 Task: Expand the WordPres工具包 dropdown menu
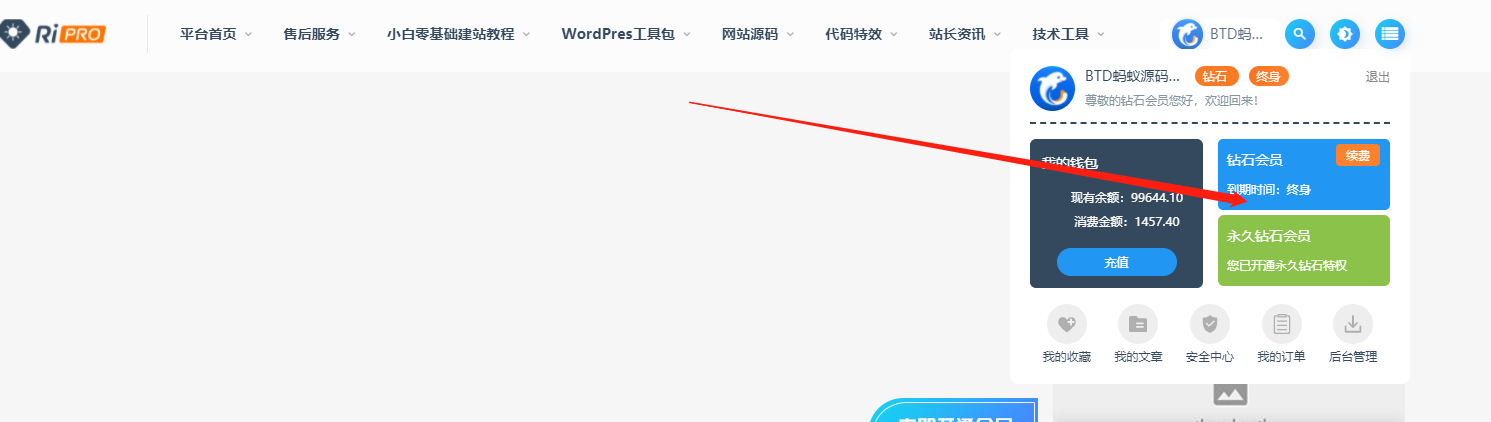(x=633, y=34)
